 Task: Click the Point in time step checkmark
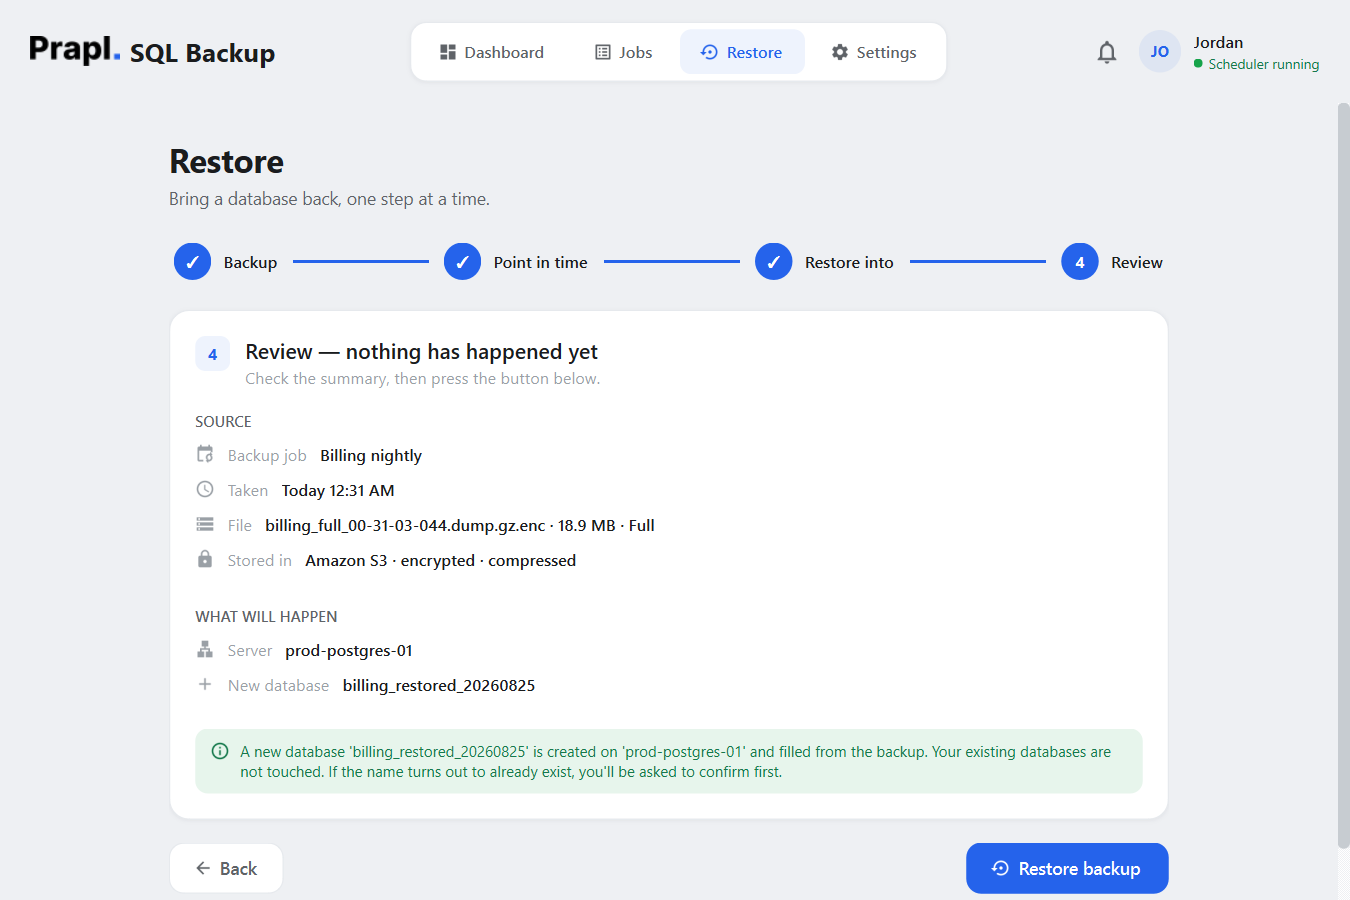(x=462, y=262)
